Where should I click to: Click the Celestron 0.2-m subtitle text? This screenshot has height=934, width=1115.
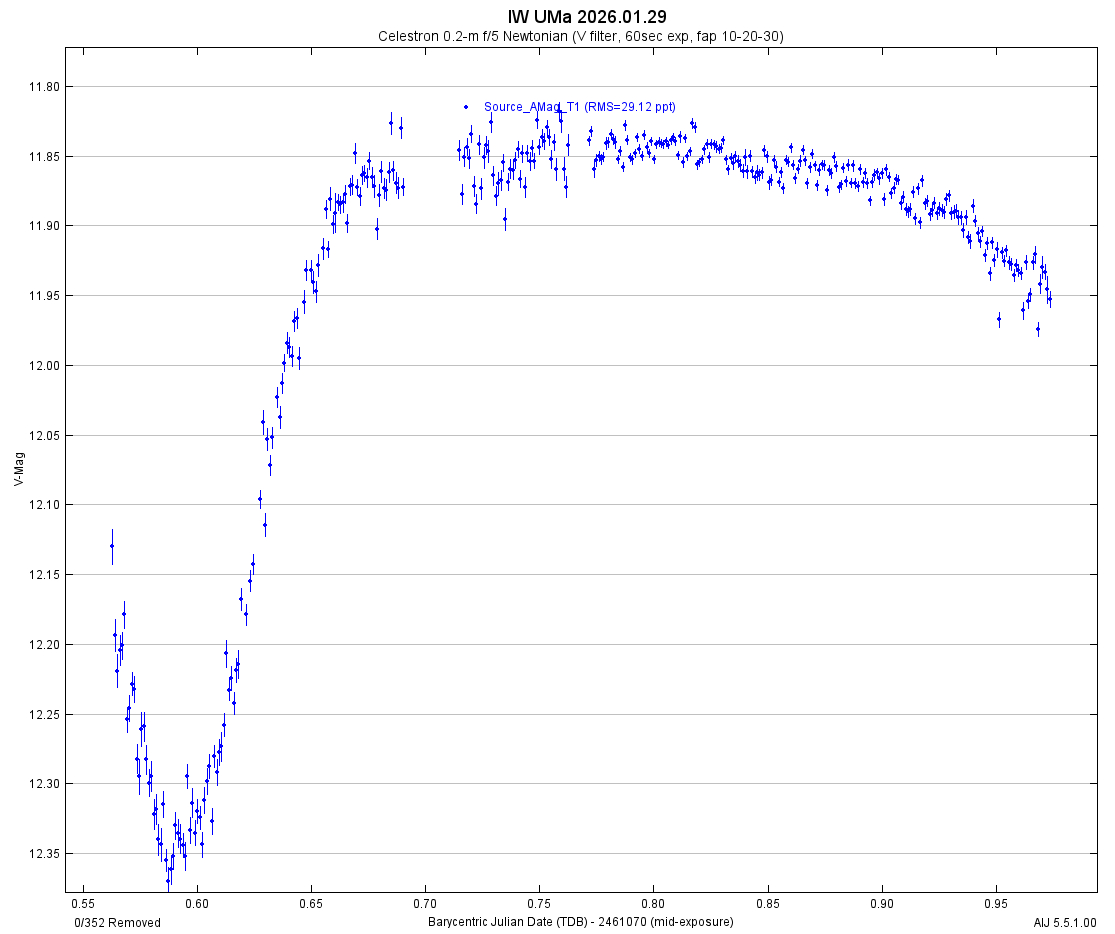click(580, 36)
